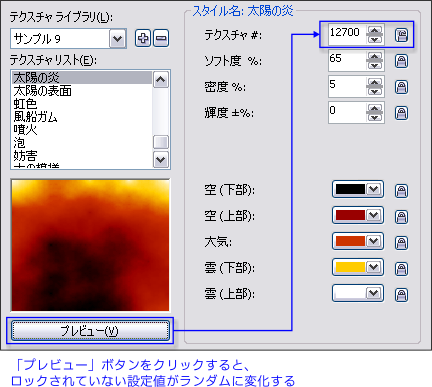This screenshot has width=432, height=387.
Task: Click the orange 大気 color swatch
Action: tap(350, 241)
